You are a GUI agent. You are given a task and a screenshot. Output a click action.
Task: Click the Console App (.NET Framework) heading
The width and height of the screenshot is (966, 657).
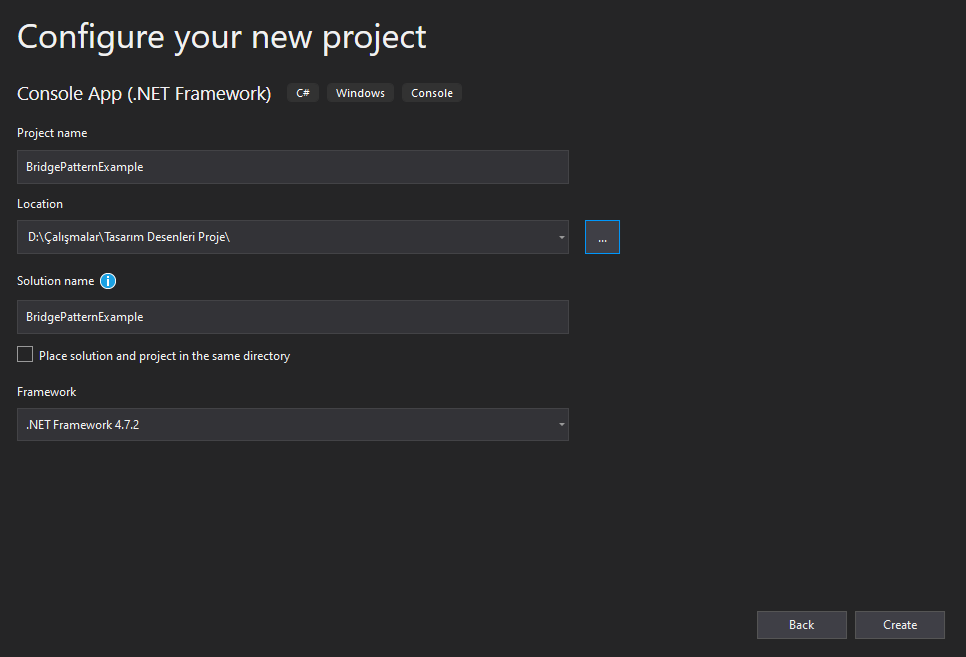[x=144, y=94]
